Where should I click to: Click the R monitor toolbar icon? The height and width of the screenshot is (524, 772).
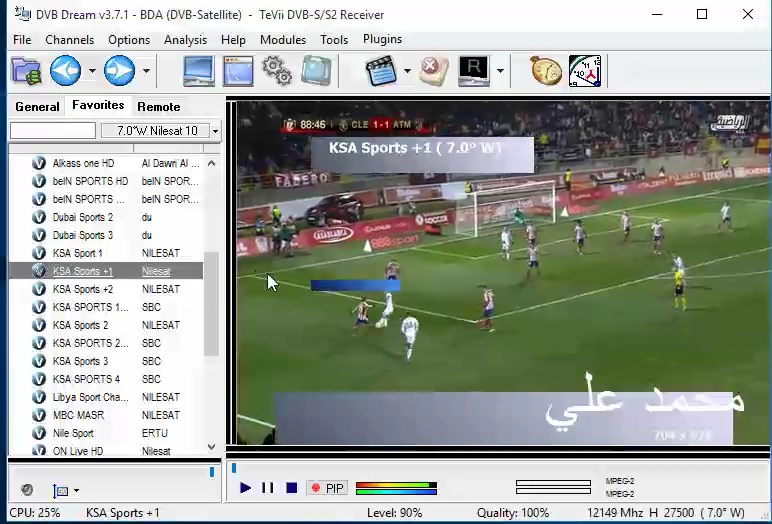tap(473, 71)
